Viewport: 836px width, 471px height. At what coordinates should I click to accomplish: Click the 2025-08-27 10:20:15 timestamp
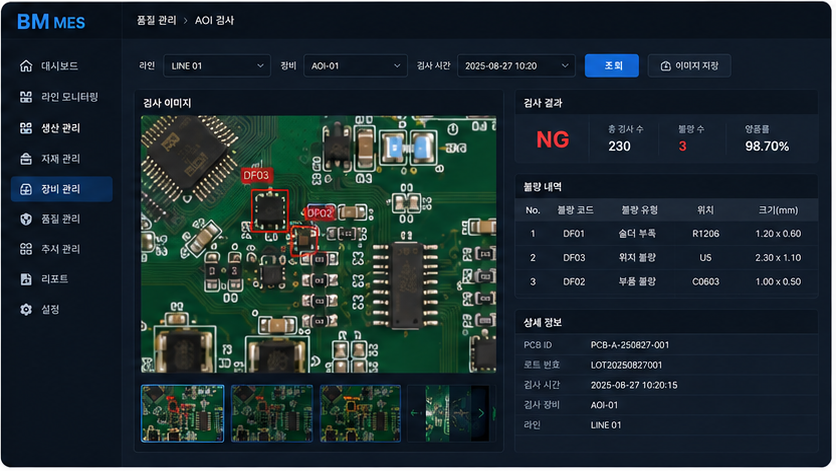pyautogui.click(x=634, y=385)
